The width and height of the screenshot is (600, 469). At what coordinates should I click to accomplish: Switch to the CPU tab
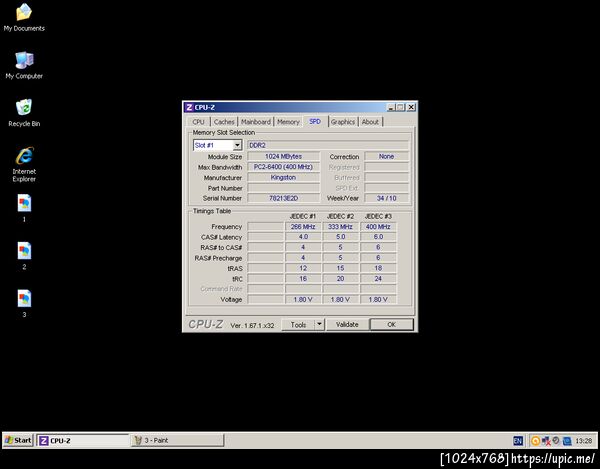pyautogui.click(x=199, y=122)
